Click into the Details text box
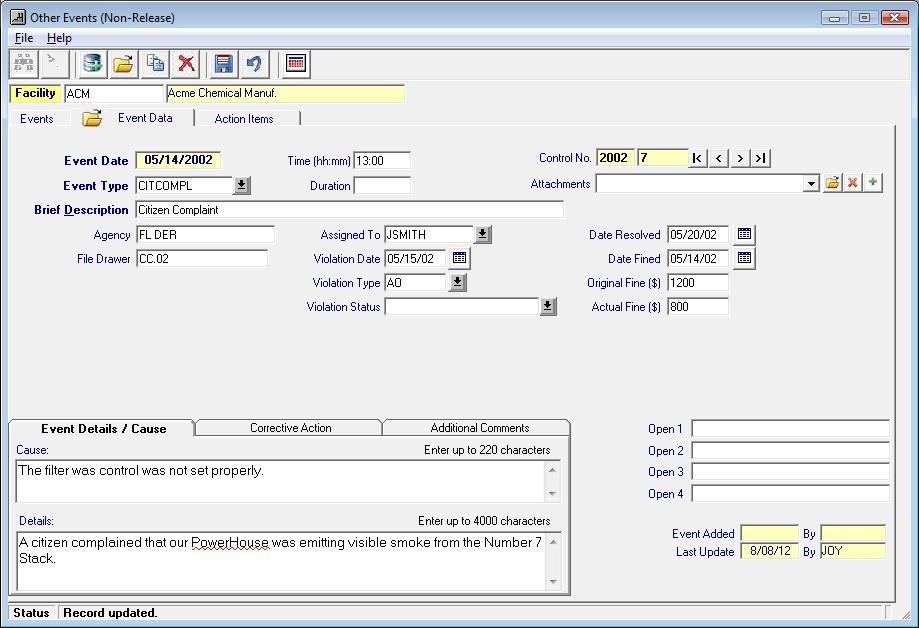 pos(281,561)
